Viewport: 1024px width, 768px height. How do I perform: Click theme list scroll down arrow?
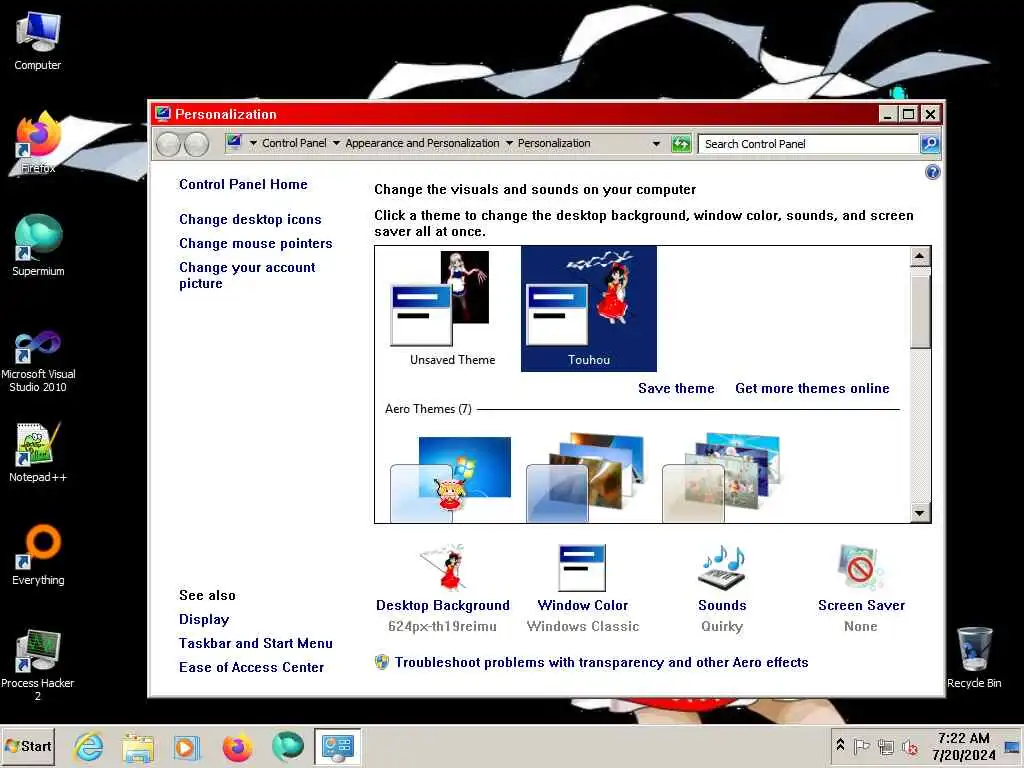(920, 513)
